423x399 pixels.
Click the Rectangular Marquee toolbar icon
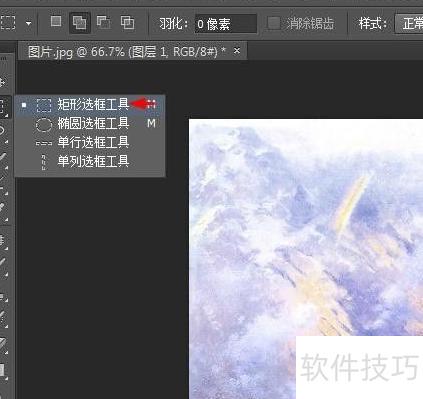(x=3, y=106)
